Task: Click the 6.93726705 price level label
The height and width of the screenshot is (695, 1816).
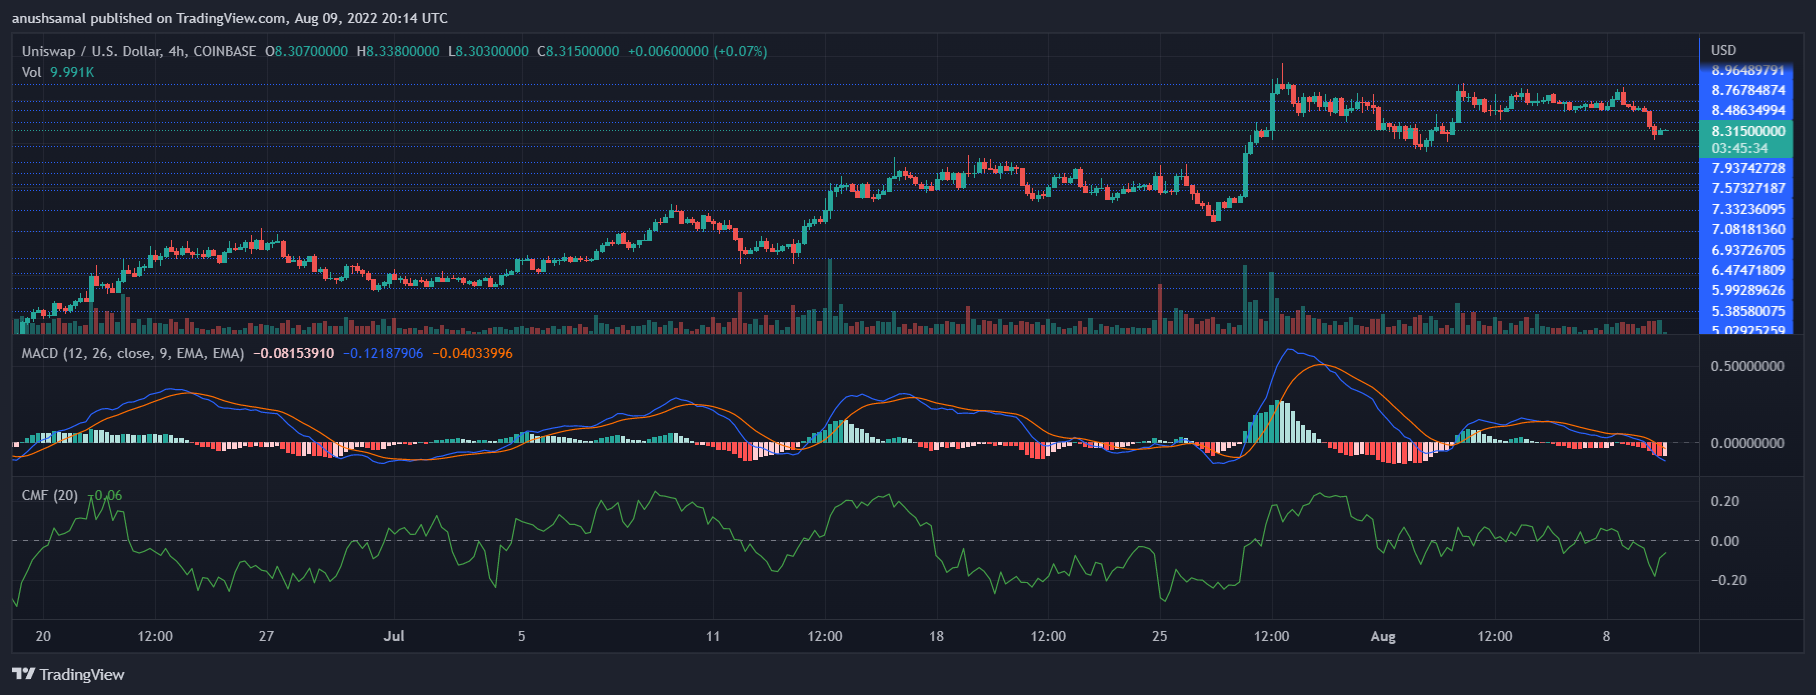Action: point(1748,250)
